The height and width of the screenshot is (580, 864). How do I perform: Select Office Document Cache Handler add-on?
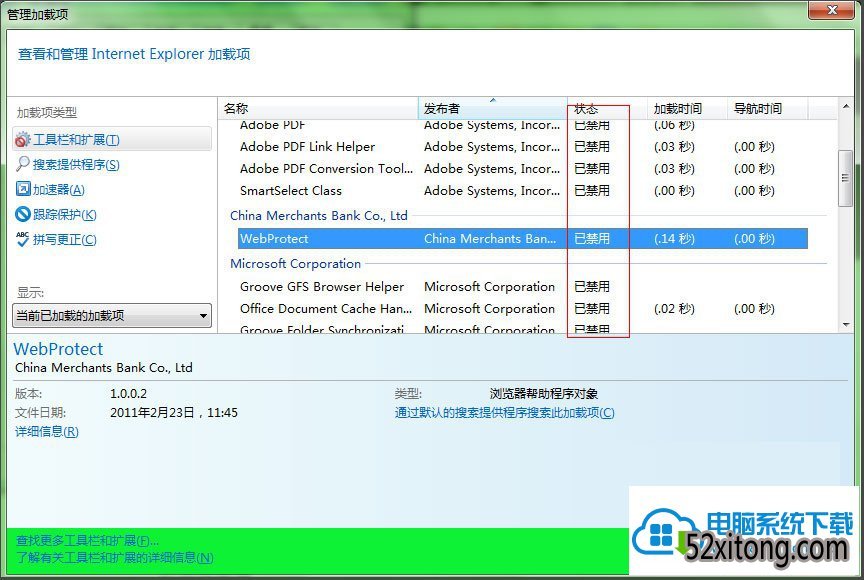pyautogui.click(x=523, y=308)
